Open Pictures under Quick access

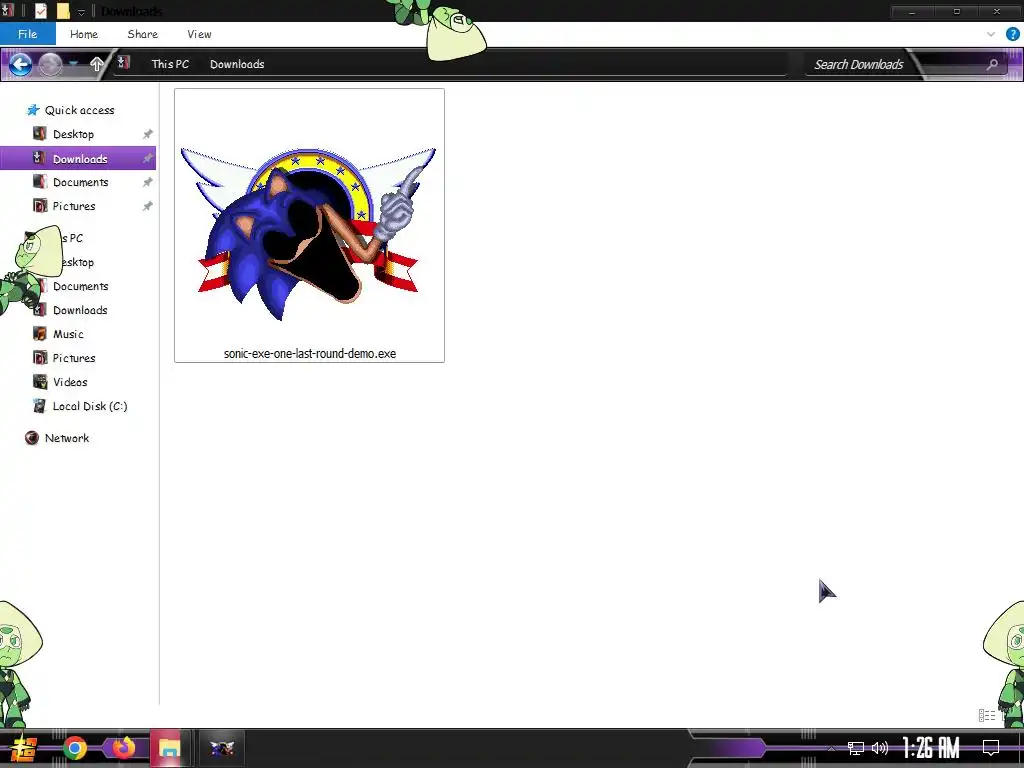74,206
